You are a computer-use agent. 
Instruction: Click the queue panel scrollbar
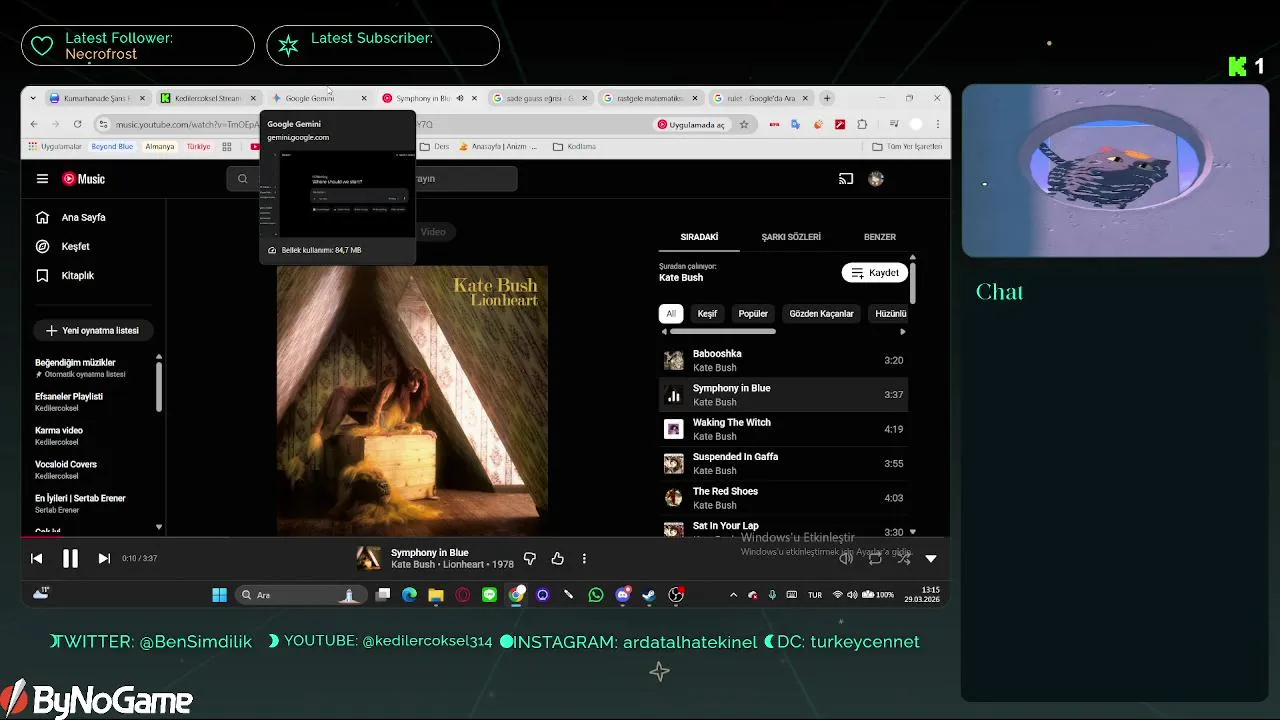[912, 283]
